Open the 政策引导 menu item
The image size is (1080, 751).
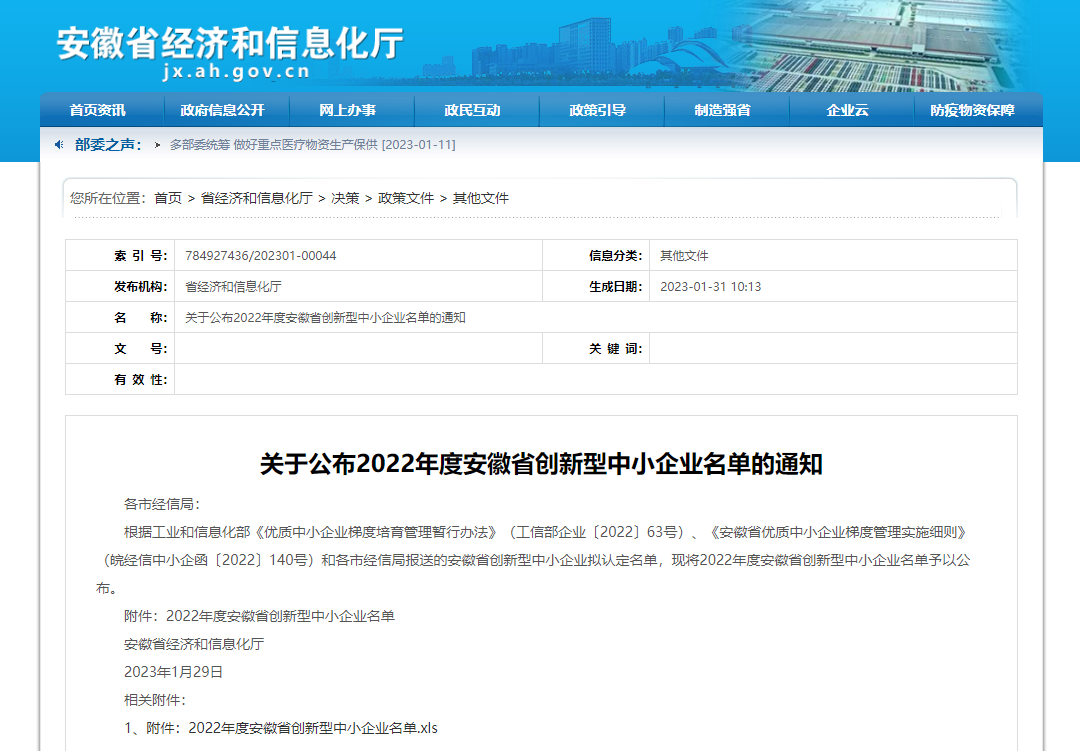coord(601,111)
